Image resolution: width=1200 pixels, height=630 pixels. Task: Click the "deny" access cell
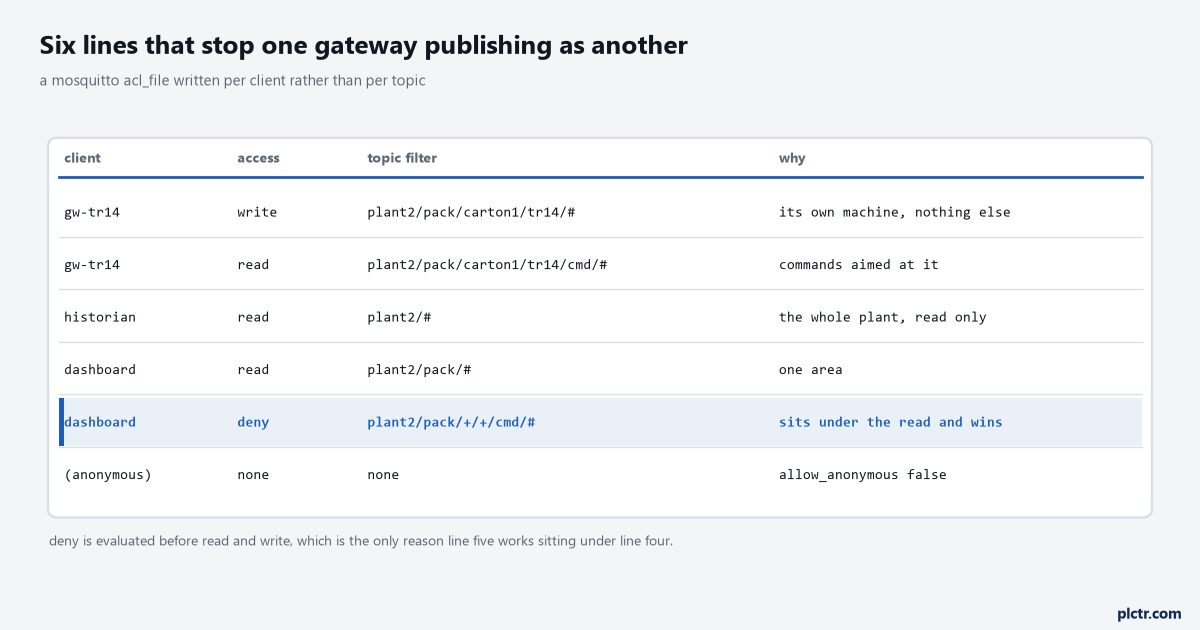coord(253,422)
